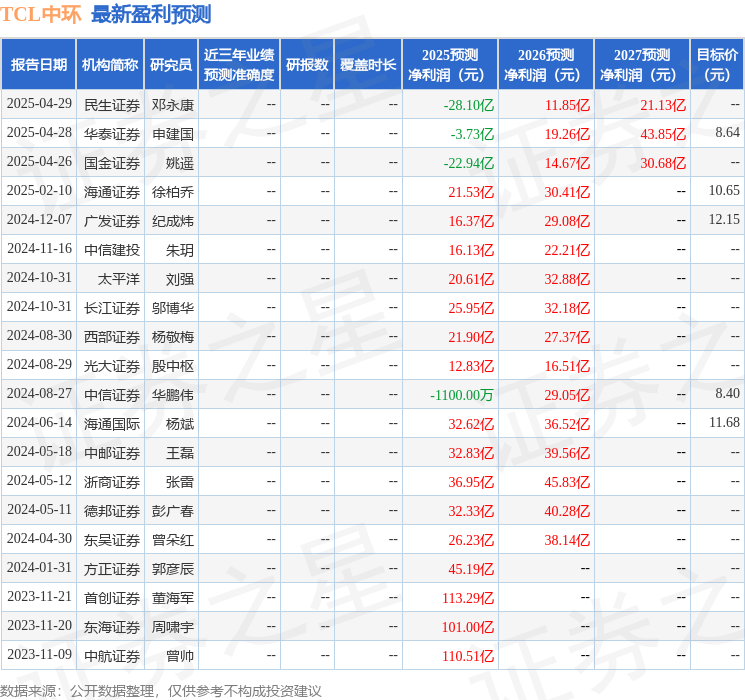Select researcher 邓永康
The height and width of the screenshot is (700, 745).
[173, 105]
